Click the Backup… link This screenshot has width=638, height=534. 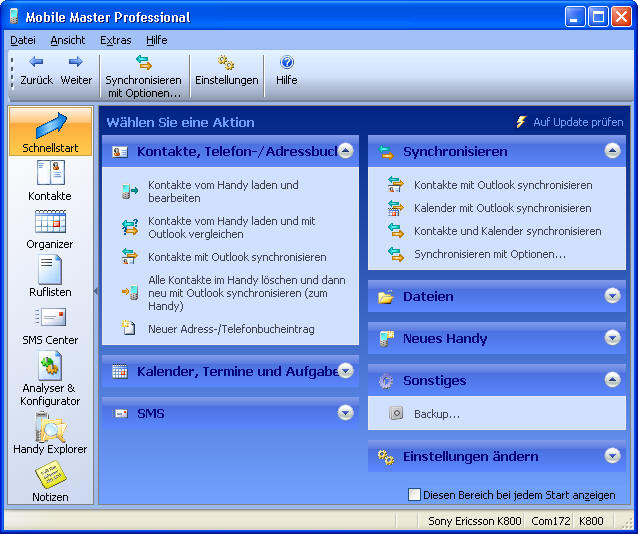pos(437,414)
